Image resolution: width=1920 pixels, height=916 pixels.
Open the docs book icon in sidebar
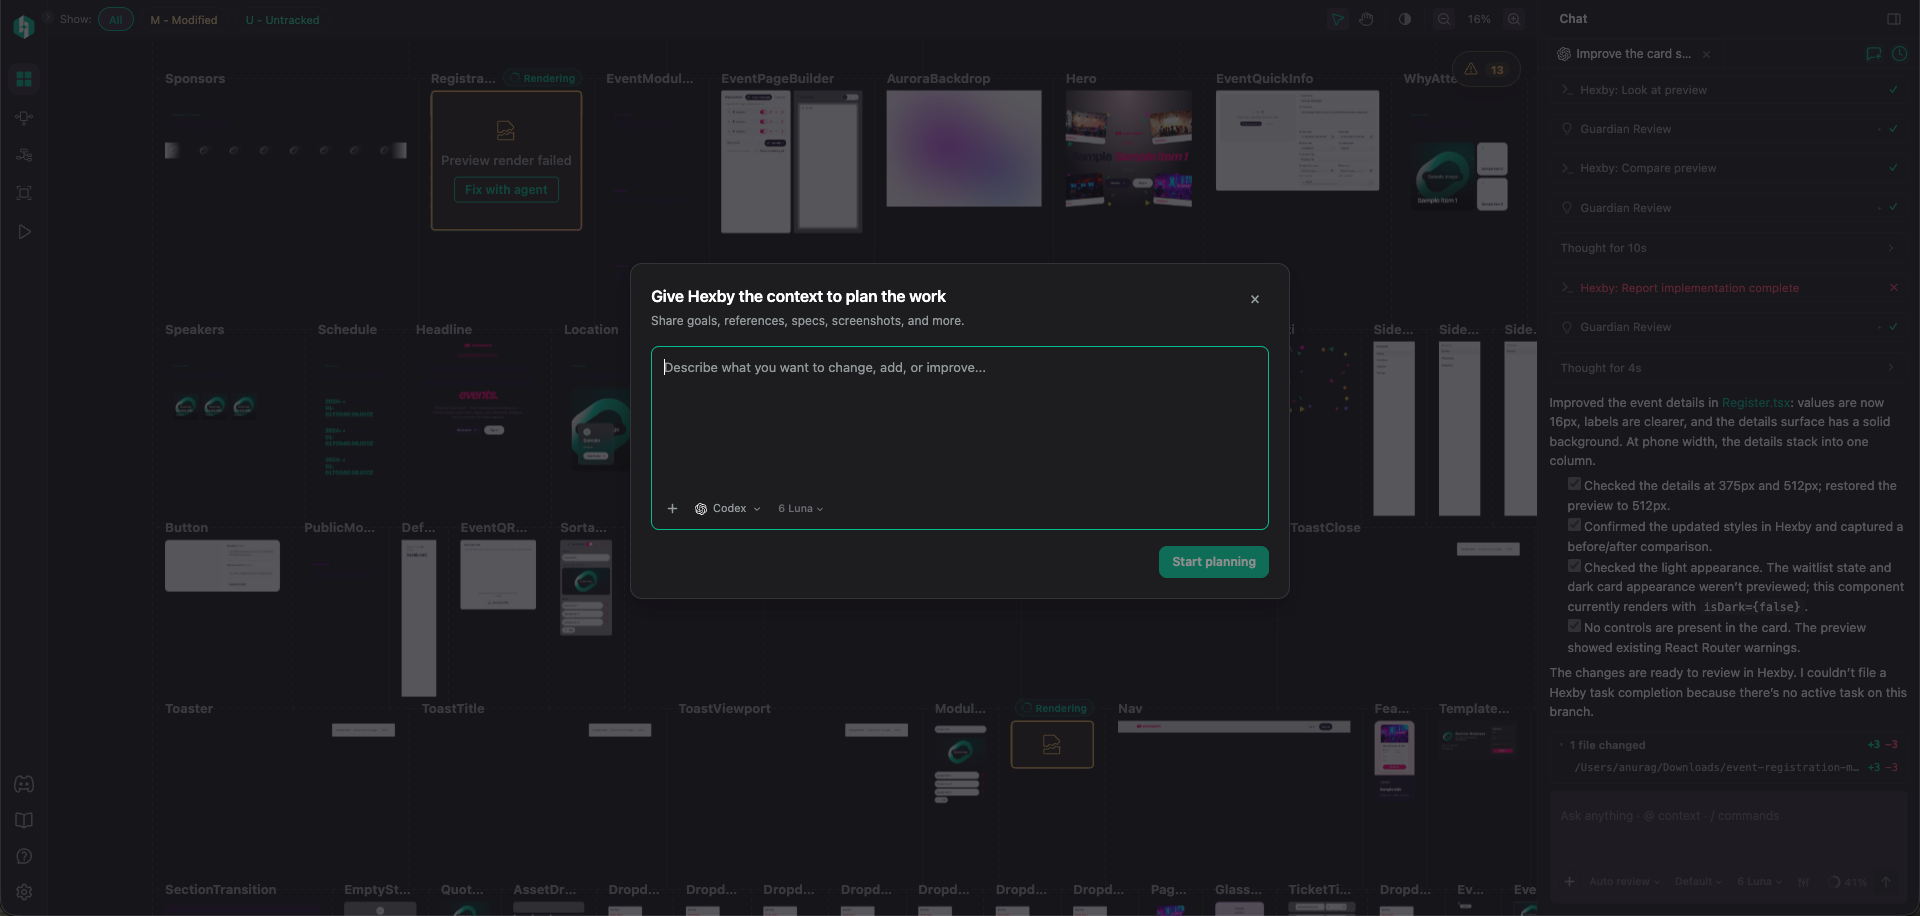24,820
